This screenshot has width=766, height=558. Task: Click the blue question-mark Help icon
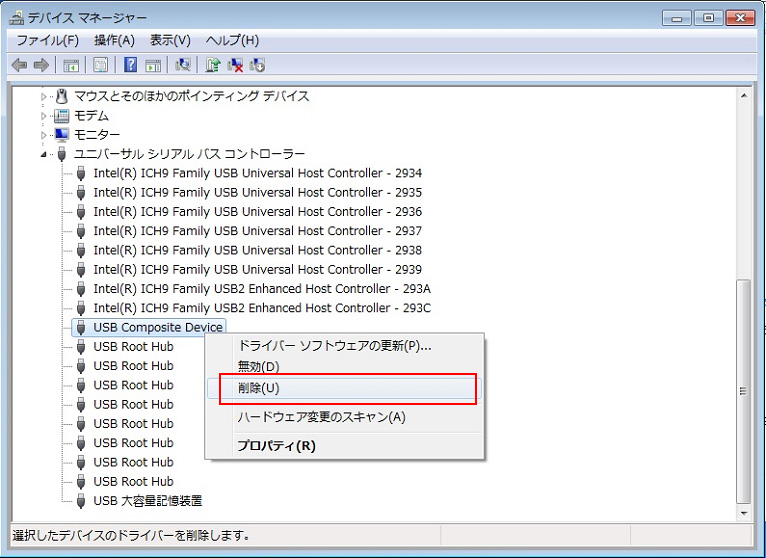(x=130, y=64)
